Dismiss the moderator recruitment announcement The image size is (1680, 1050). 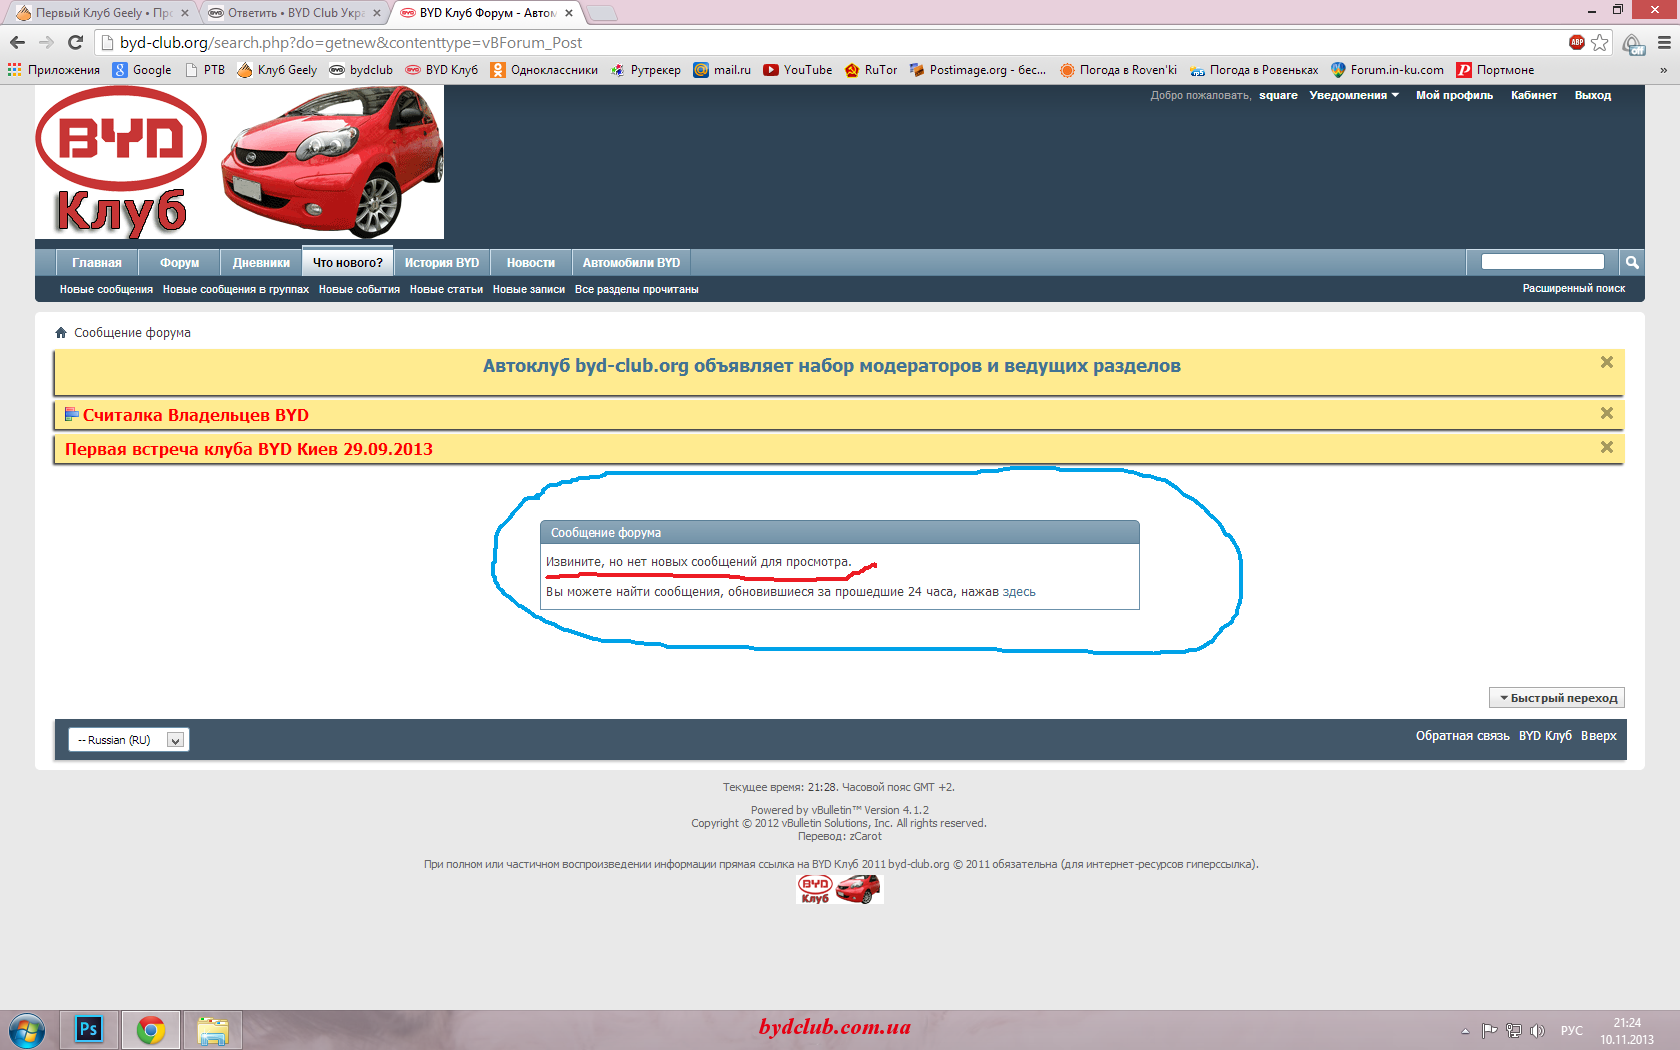coord(1607,362)
